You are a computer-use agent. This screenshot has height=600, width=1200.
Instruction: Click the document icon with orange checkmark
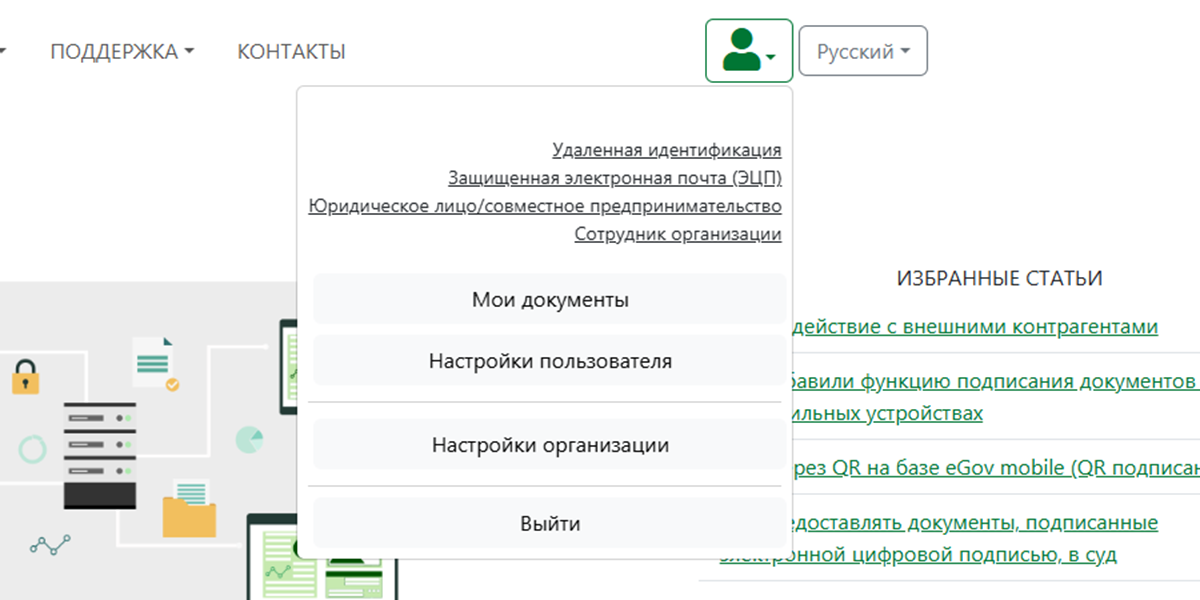click(155, 362)
